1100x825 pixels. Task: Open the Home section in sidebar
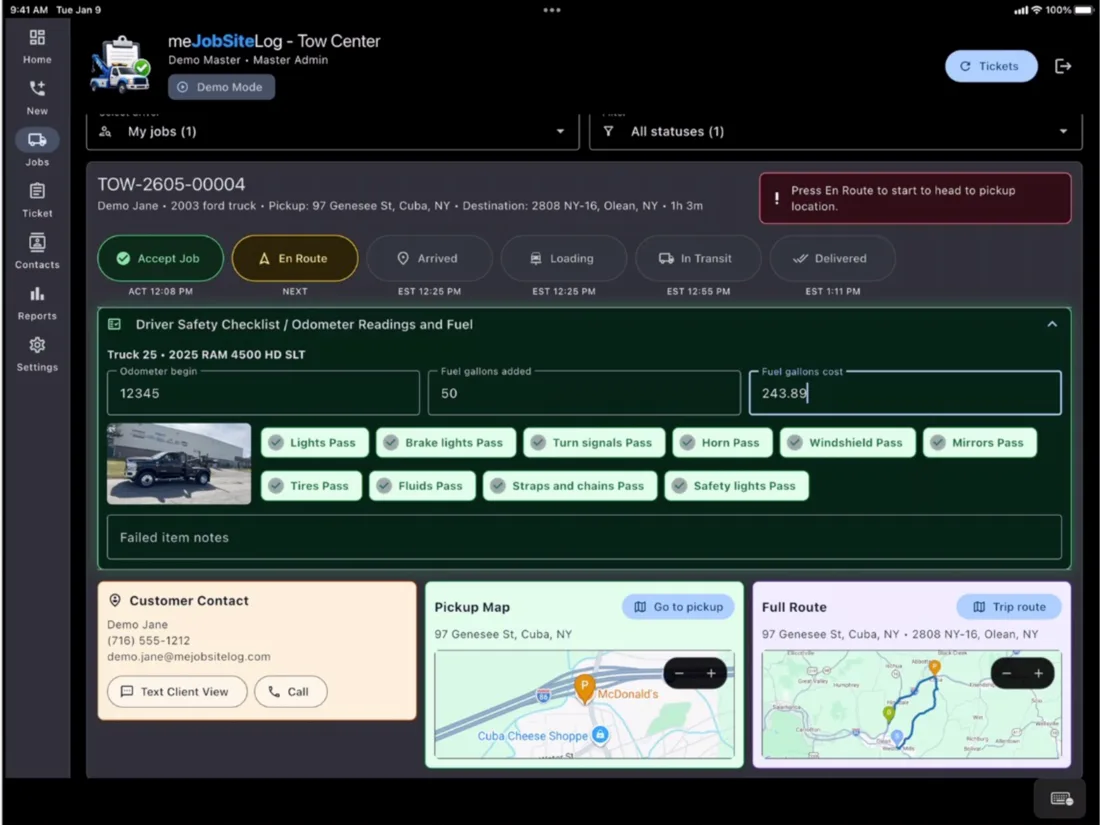pos(36,46)
